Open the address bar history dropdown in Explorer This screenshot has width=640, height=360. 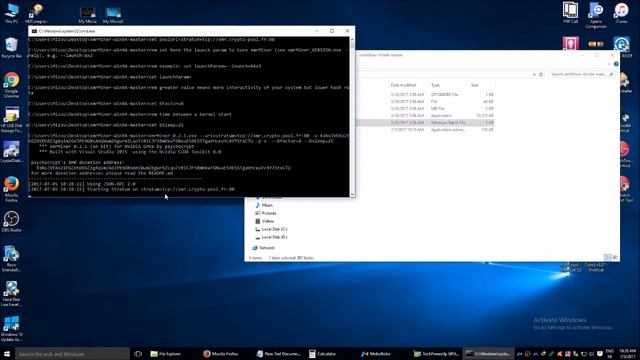(534, 75)
